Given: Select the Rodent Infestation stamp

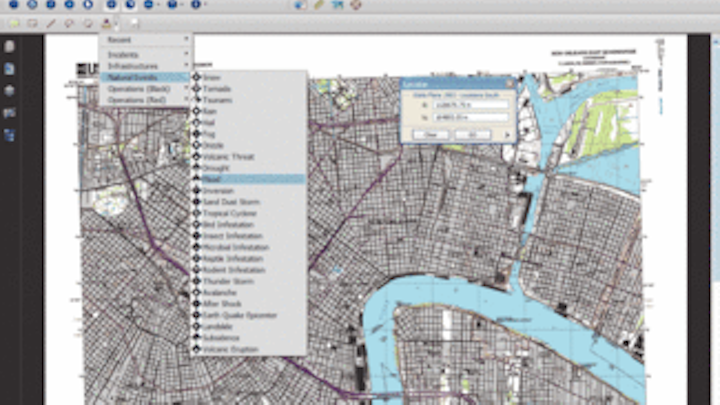Looking at the screenshot, I should coord(248,270).
